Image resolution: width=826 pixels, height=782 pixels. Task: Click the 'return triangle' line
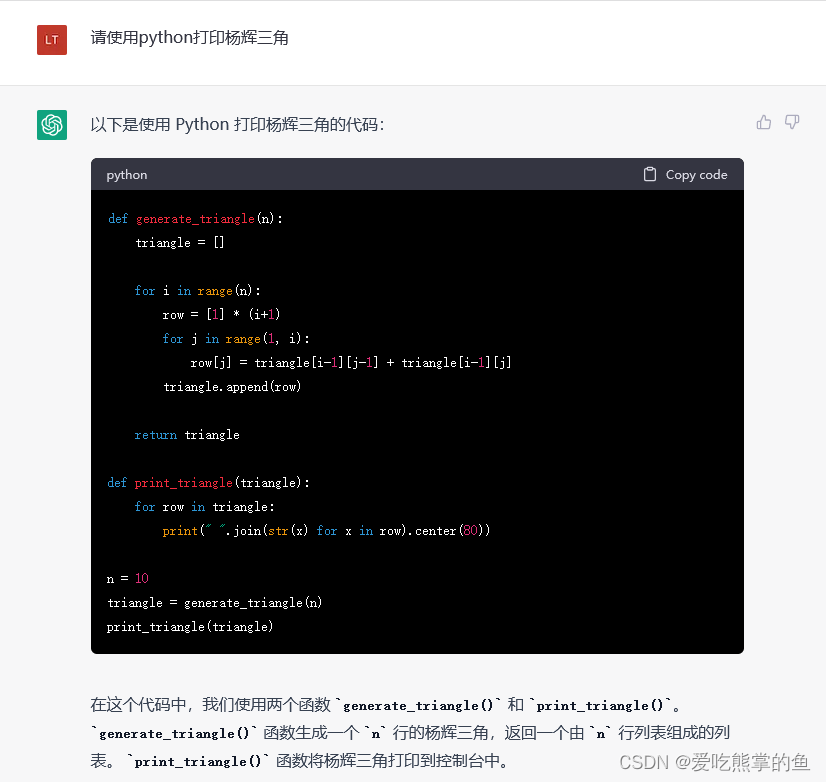pos(187,435)
